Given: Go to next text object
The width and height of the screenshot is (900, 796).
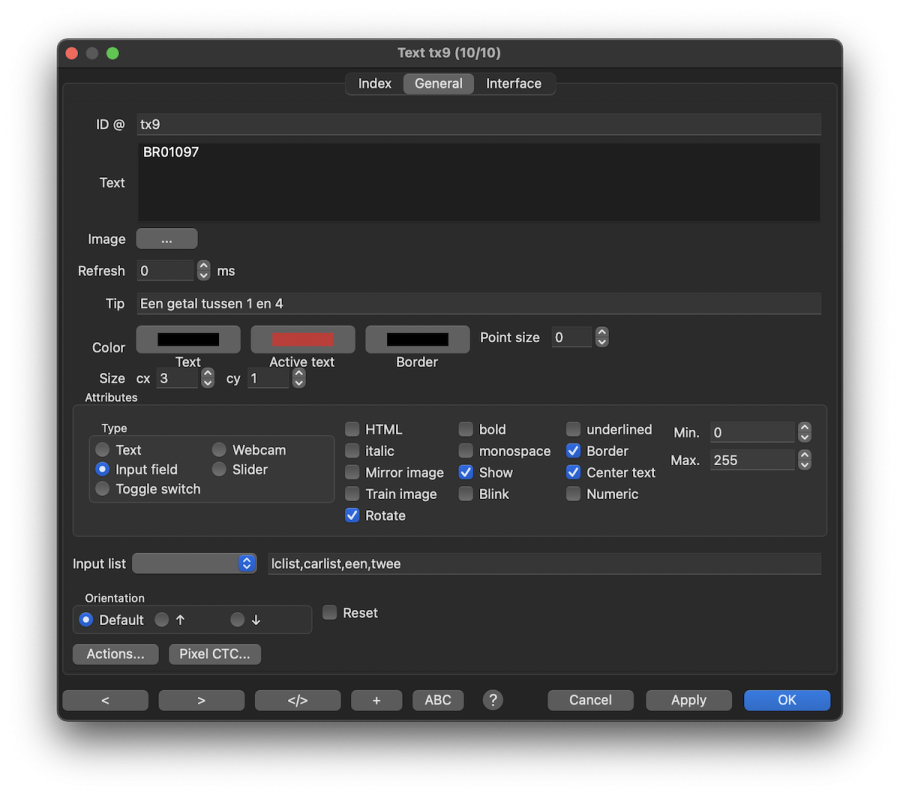Looking at the screenshot, I should click(x=201, y=700).
